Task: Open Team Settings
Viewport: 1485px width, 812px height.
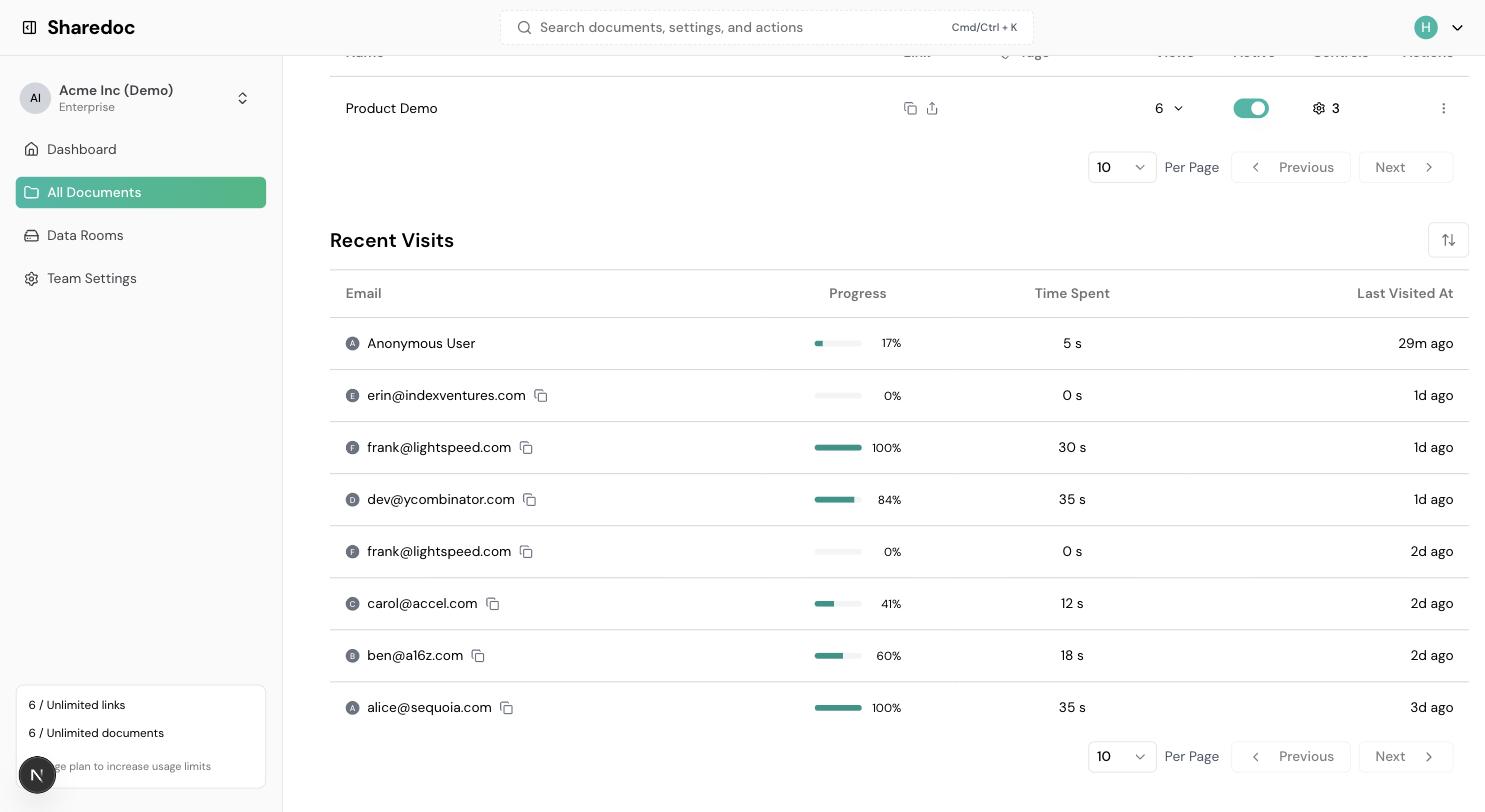Action: pos(141,279)
